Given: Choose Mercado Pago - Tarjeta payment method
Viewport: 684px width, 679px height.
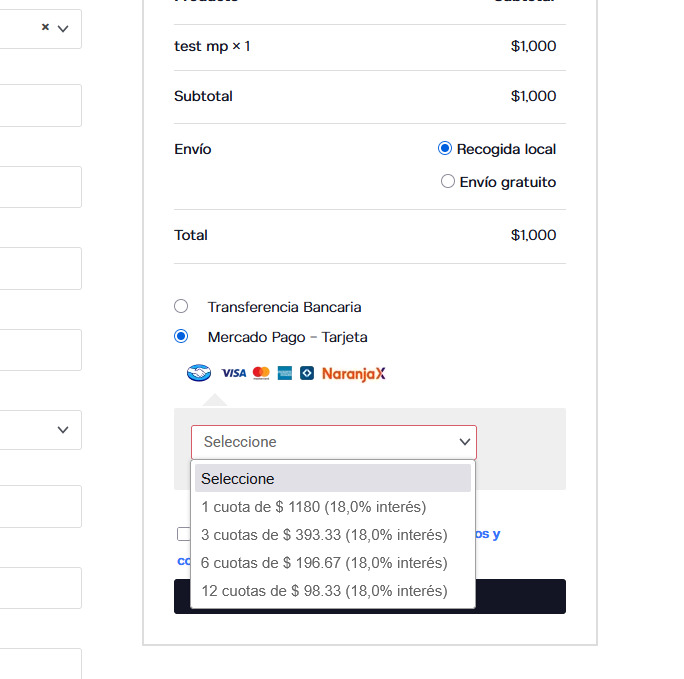Looking at the screenshot, I should click(181, 336).
